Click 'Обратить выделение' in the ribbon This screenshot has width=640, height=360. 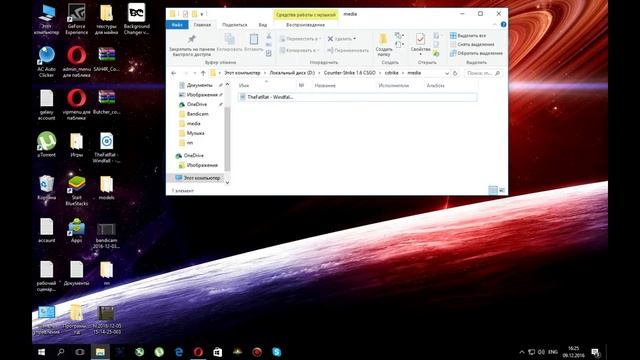pos(476,53)
